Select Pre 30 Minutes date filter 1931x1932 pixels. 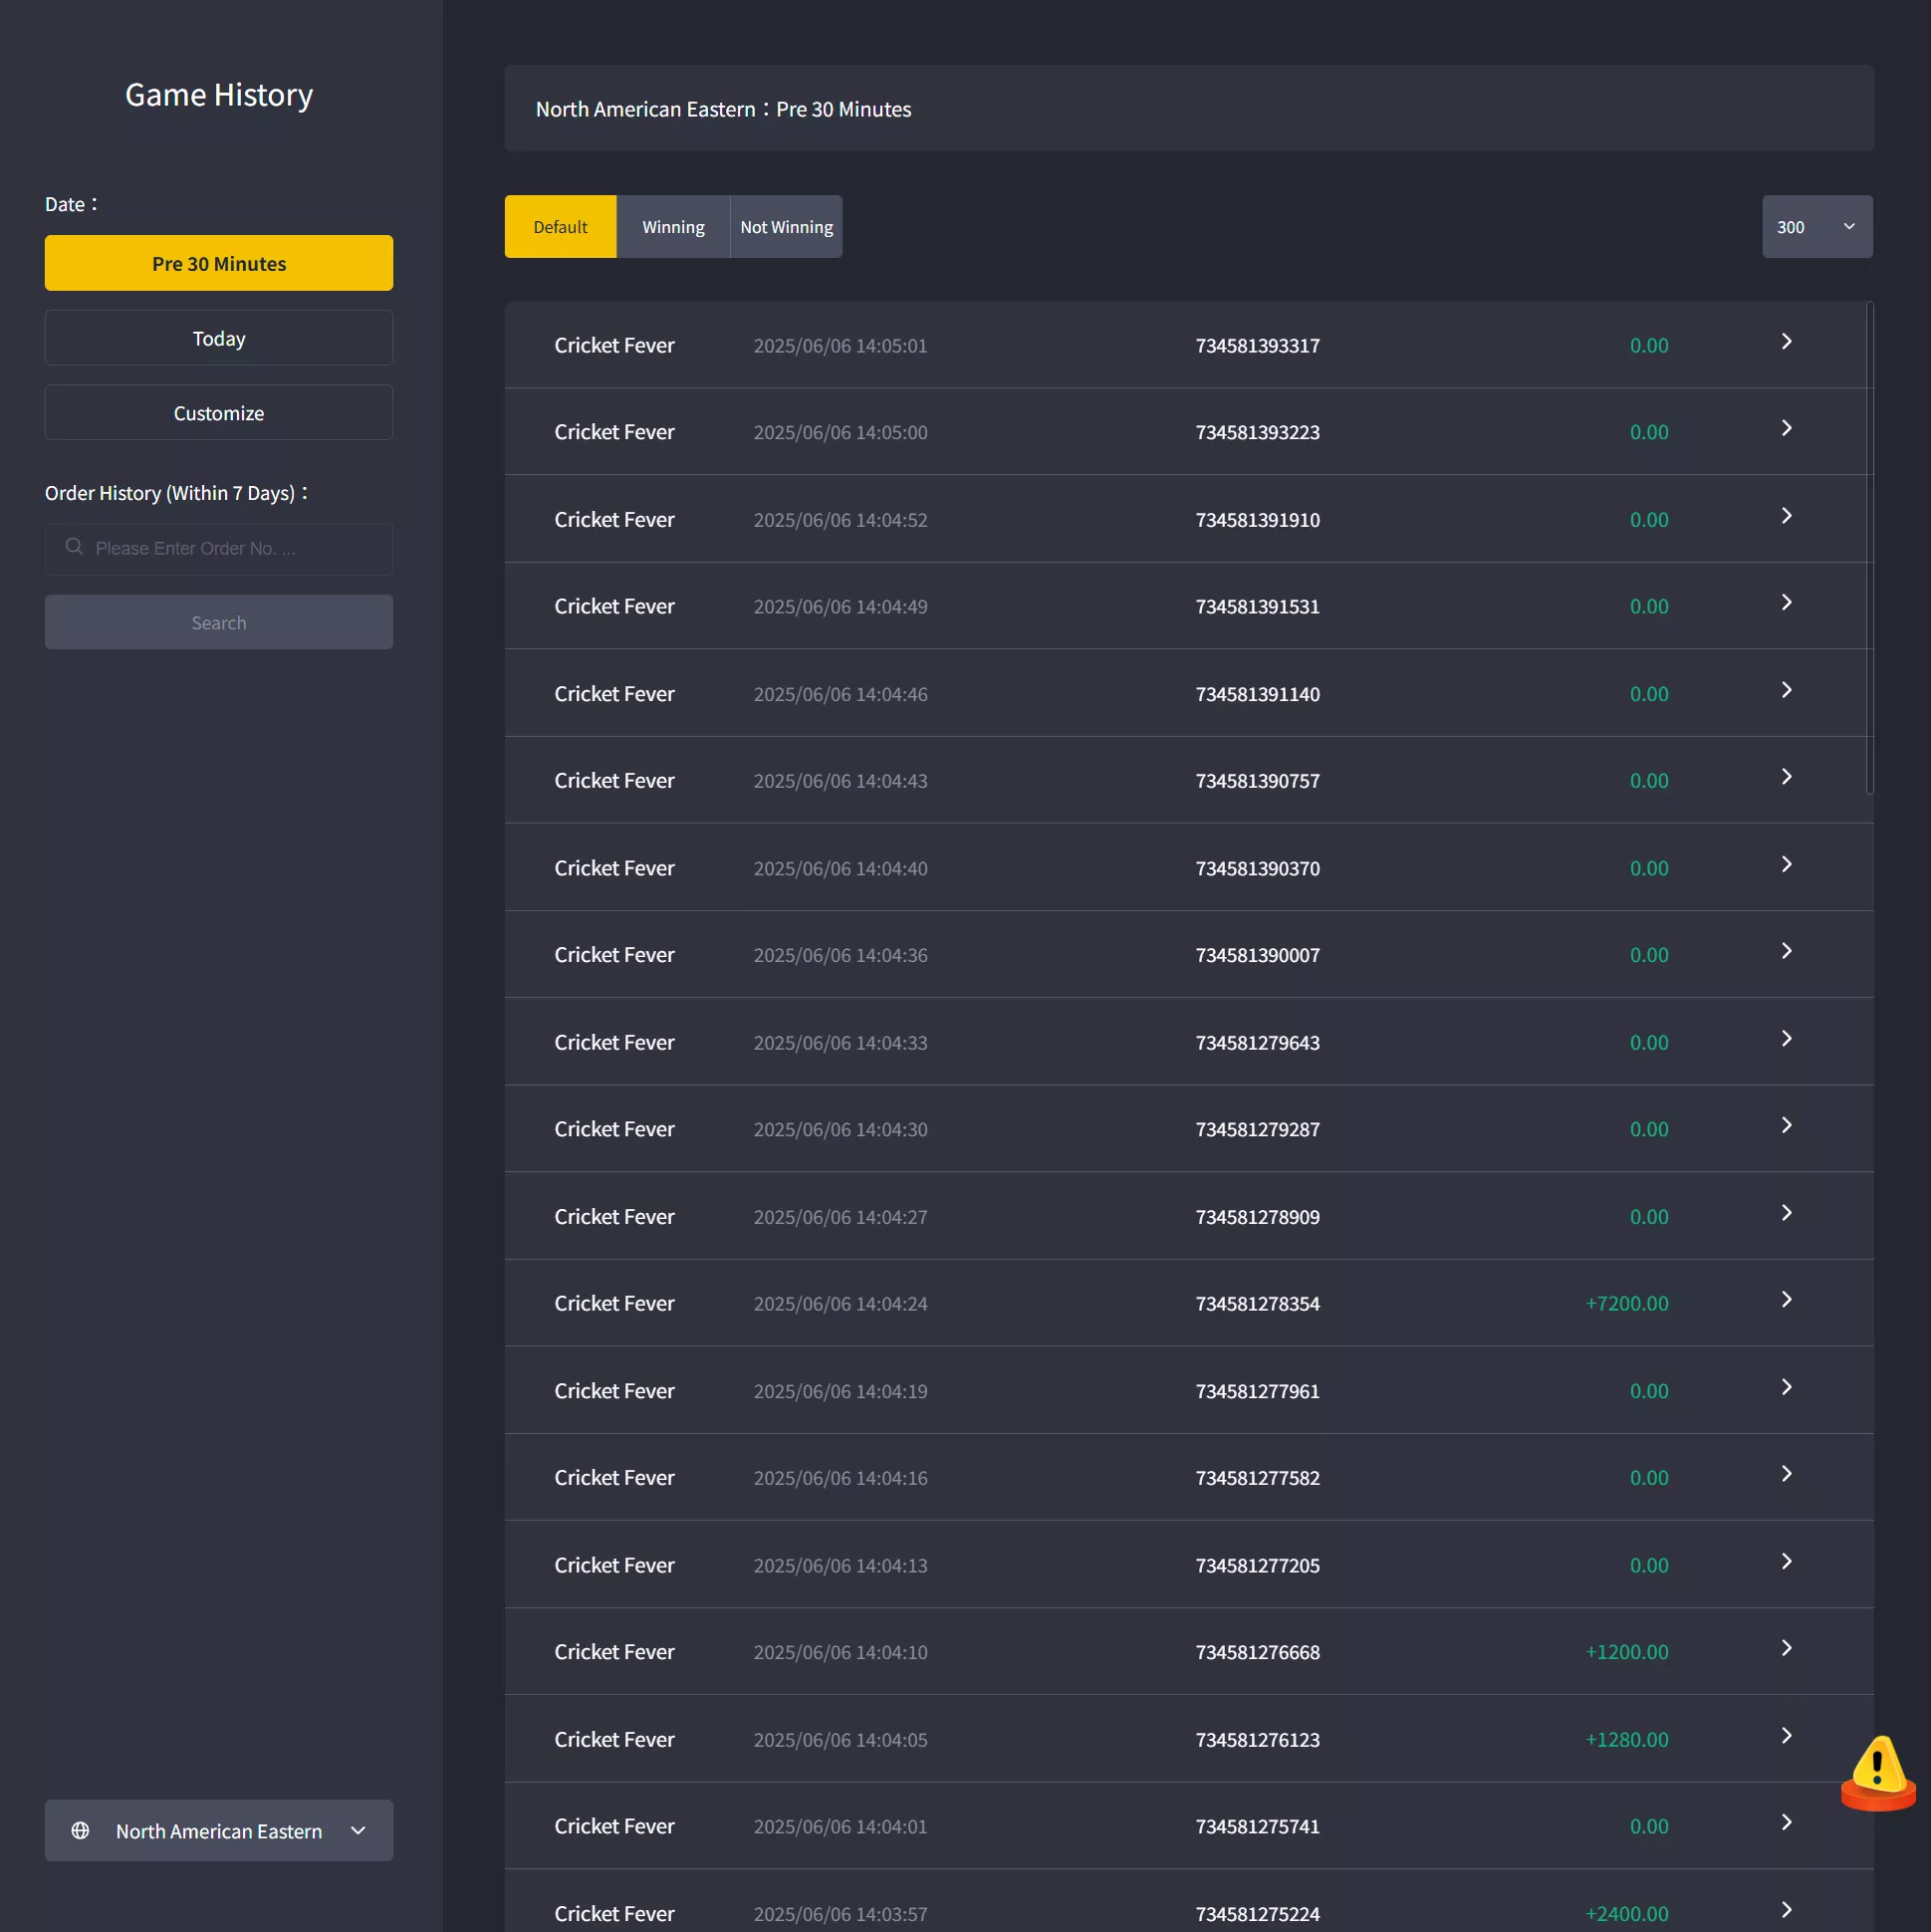[x=219, y=263]
